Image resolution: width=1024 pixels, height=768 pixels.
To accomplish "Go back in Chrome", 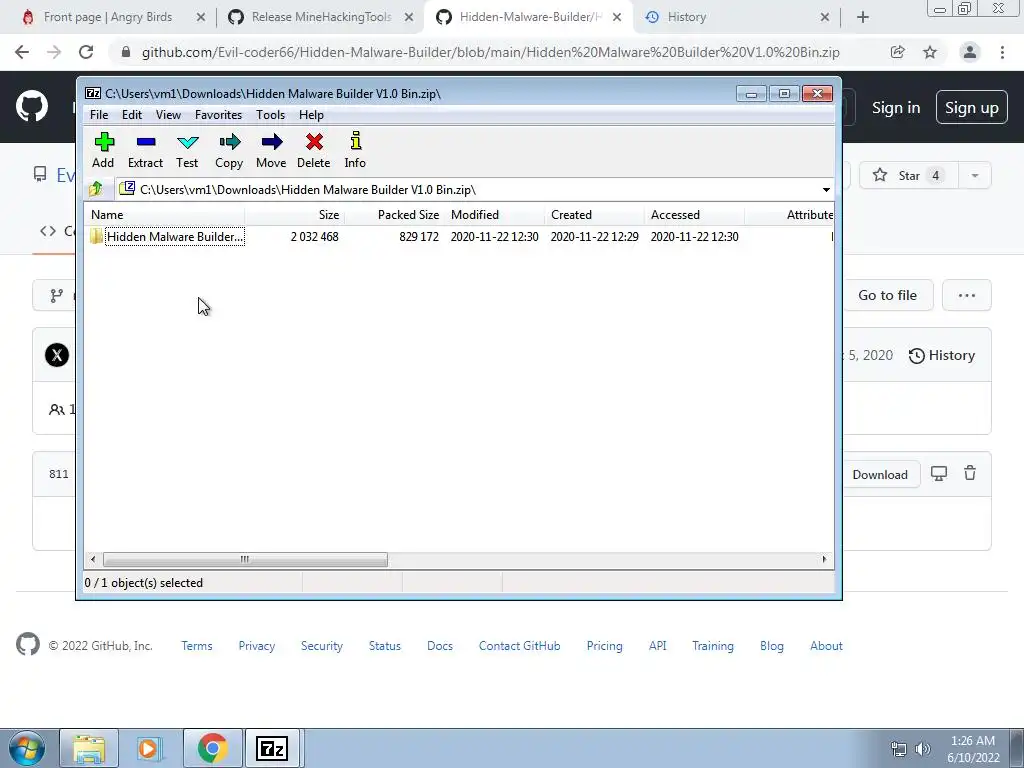I will pyautogui.click(x=22, y=52).
